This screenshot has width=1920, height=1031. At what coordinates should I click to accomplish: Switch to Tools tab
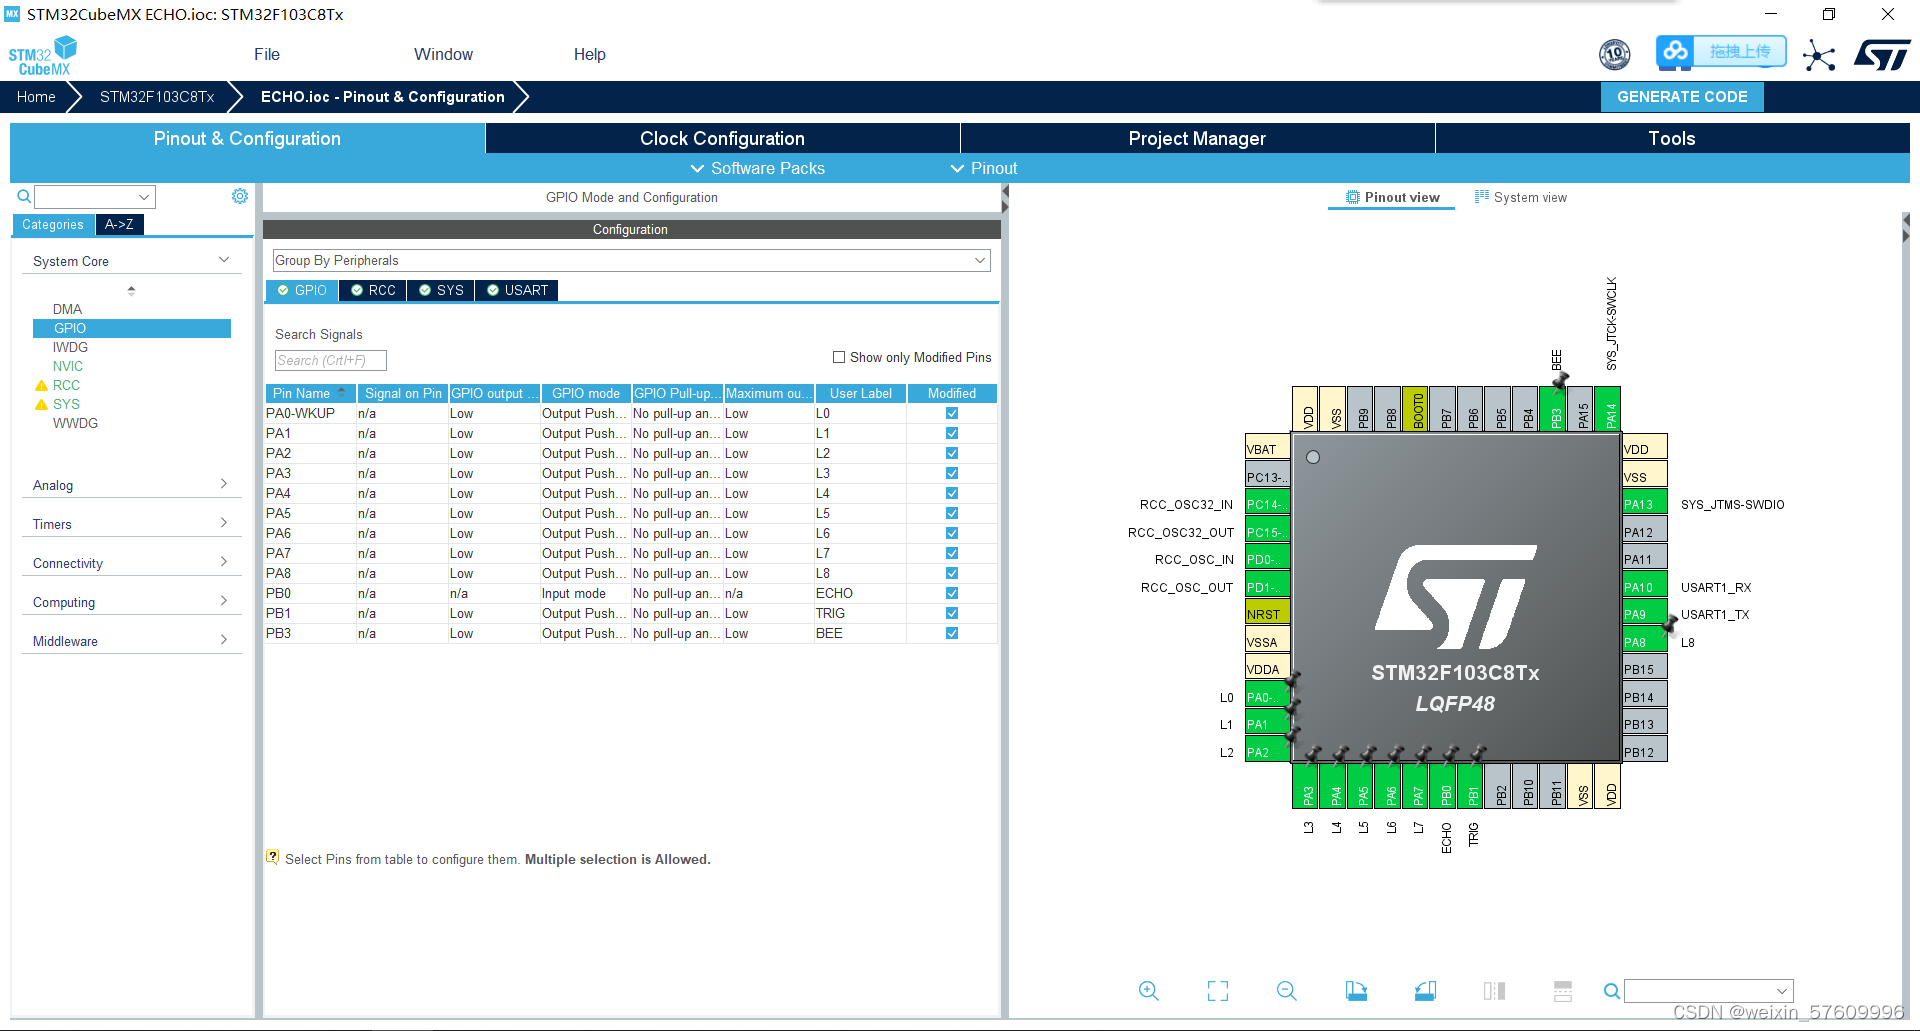[1672, 138]
